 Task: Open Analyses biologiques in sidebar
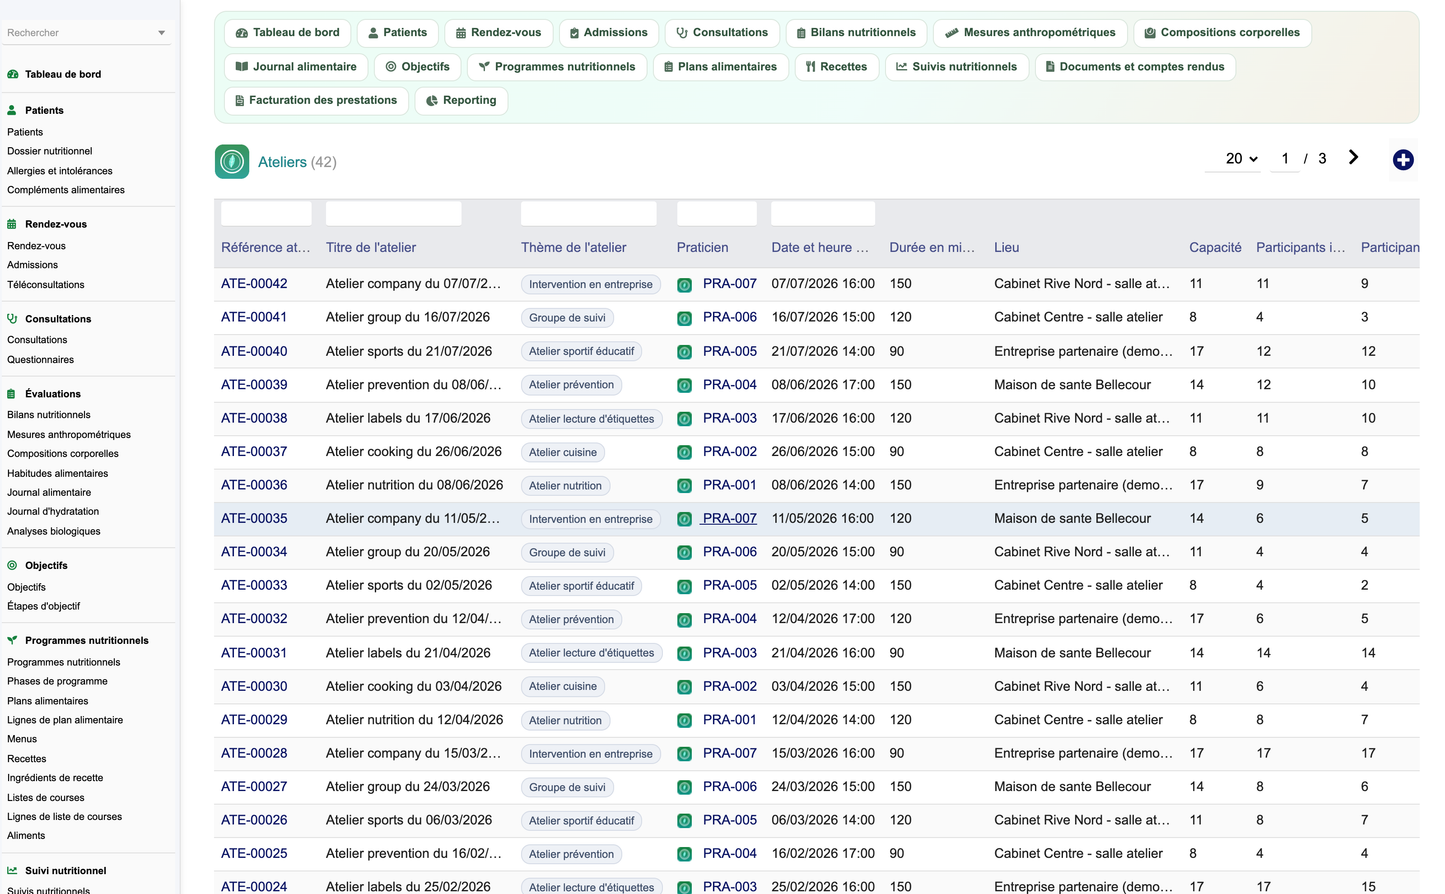(x=54, y=531)
